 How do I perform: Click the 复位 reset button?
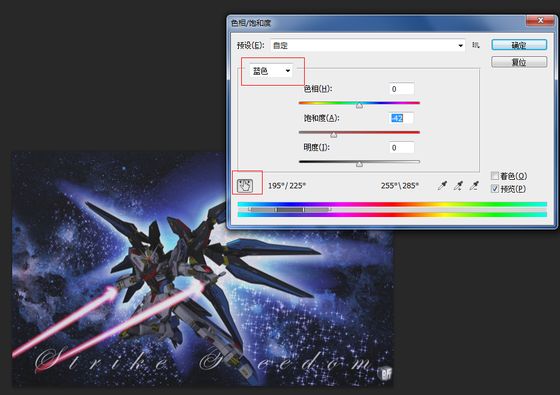[519, 62]
